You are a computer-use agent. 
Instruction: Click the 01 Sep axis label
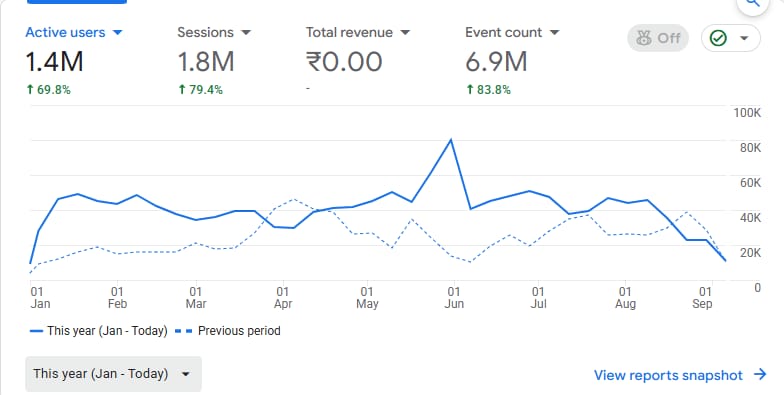click(702, 298)
